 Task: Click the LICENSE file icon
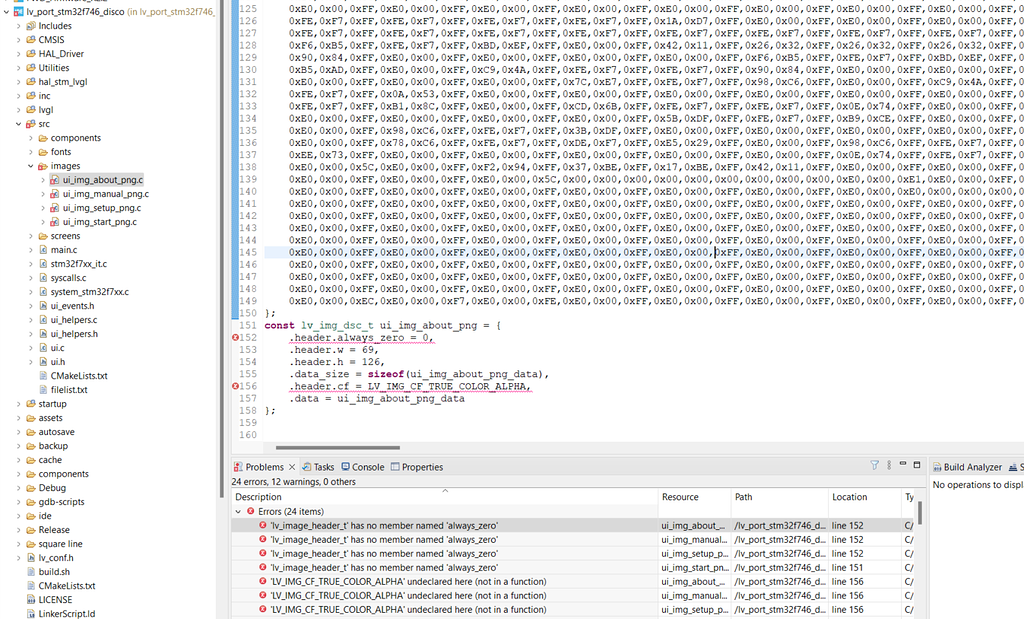(x=29, y=600)
